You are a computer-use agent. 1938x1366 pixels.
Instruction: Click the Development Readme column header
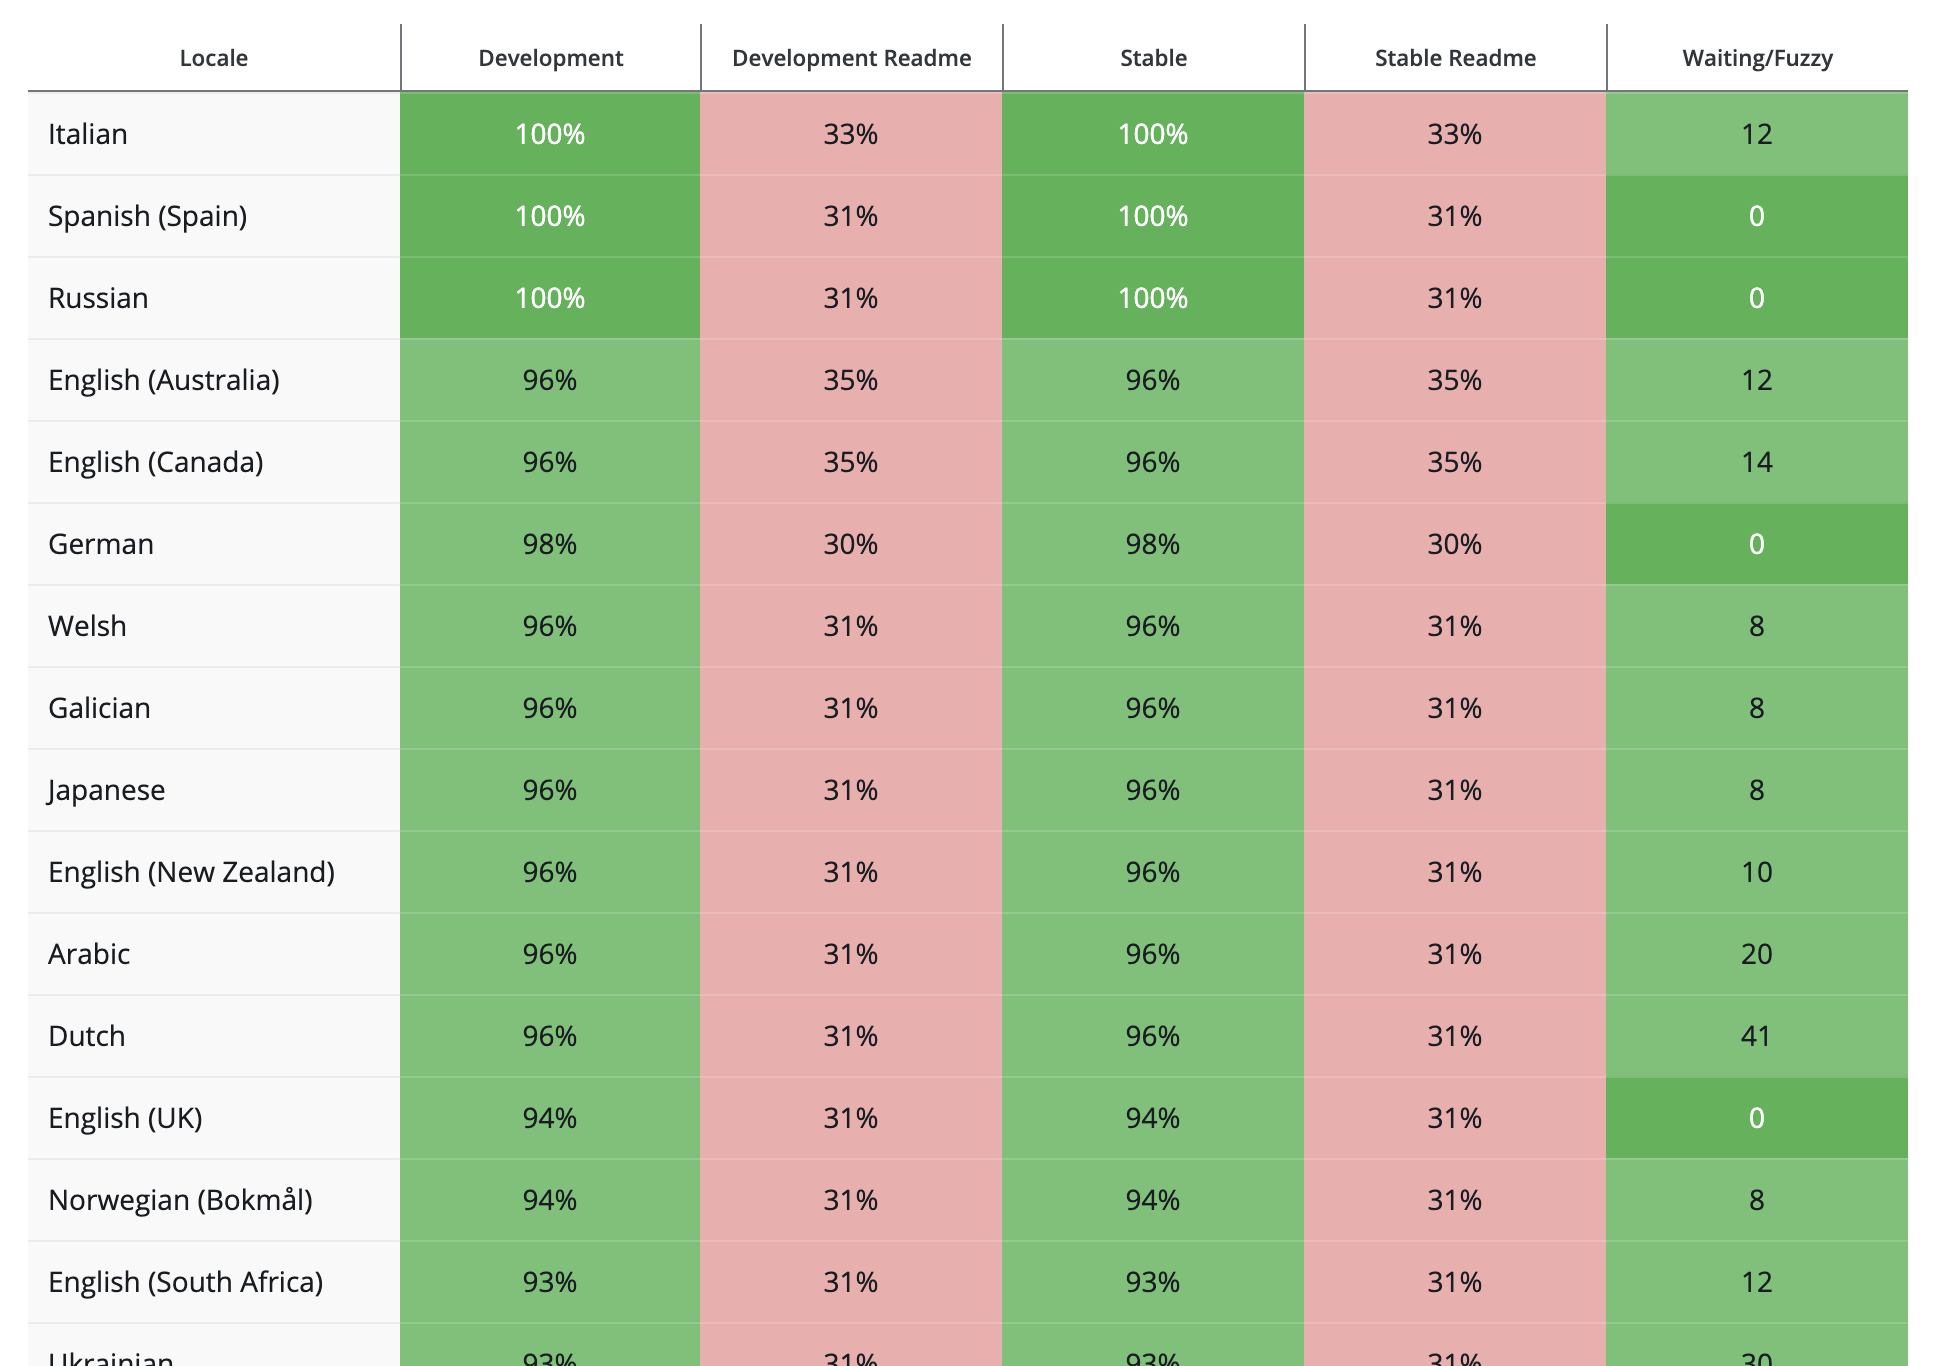point(851,58)
